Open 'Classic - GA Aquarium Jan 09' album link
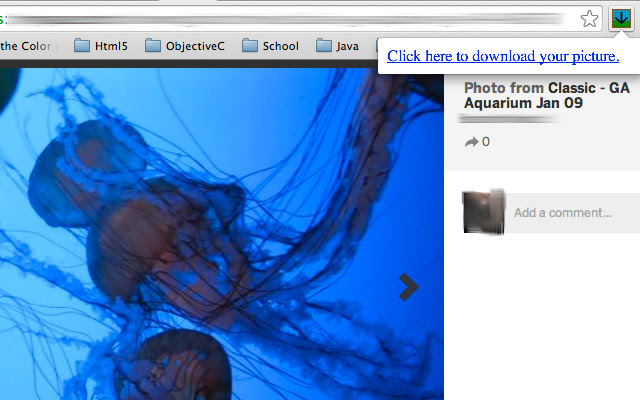 [x=547, y=96]
